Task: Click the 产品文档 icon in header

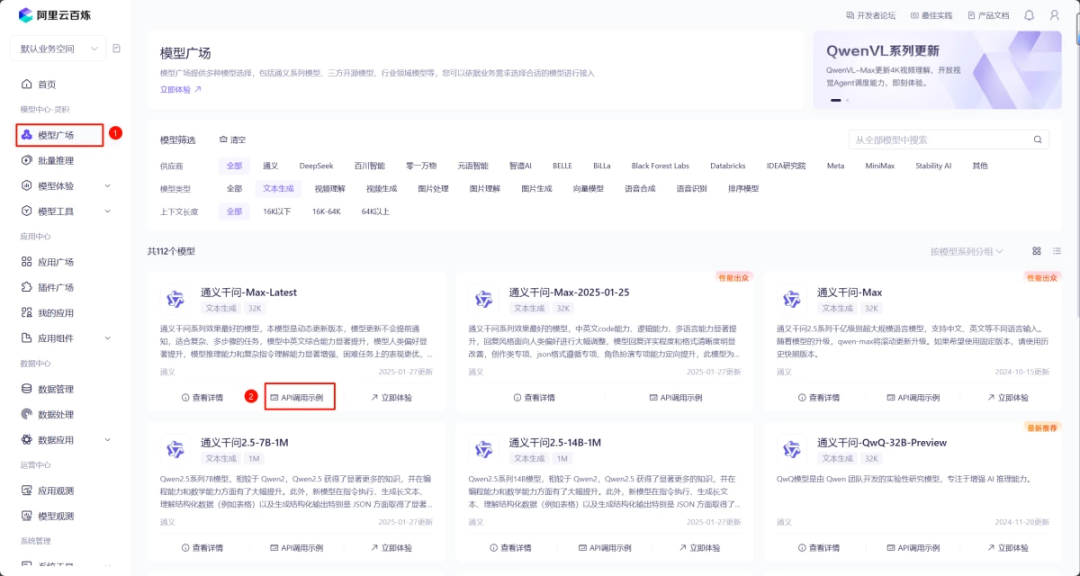Action: click(971, 15)
